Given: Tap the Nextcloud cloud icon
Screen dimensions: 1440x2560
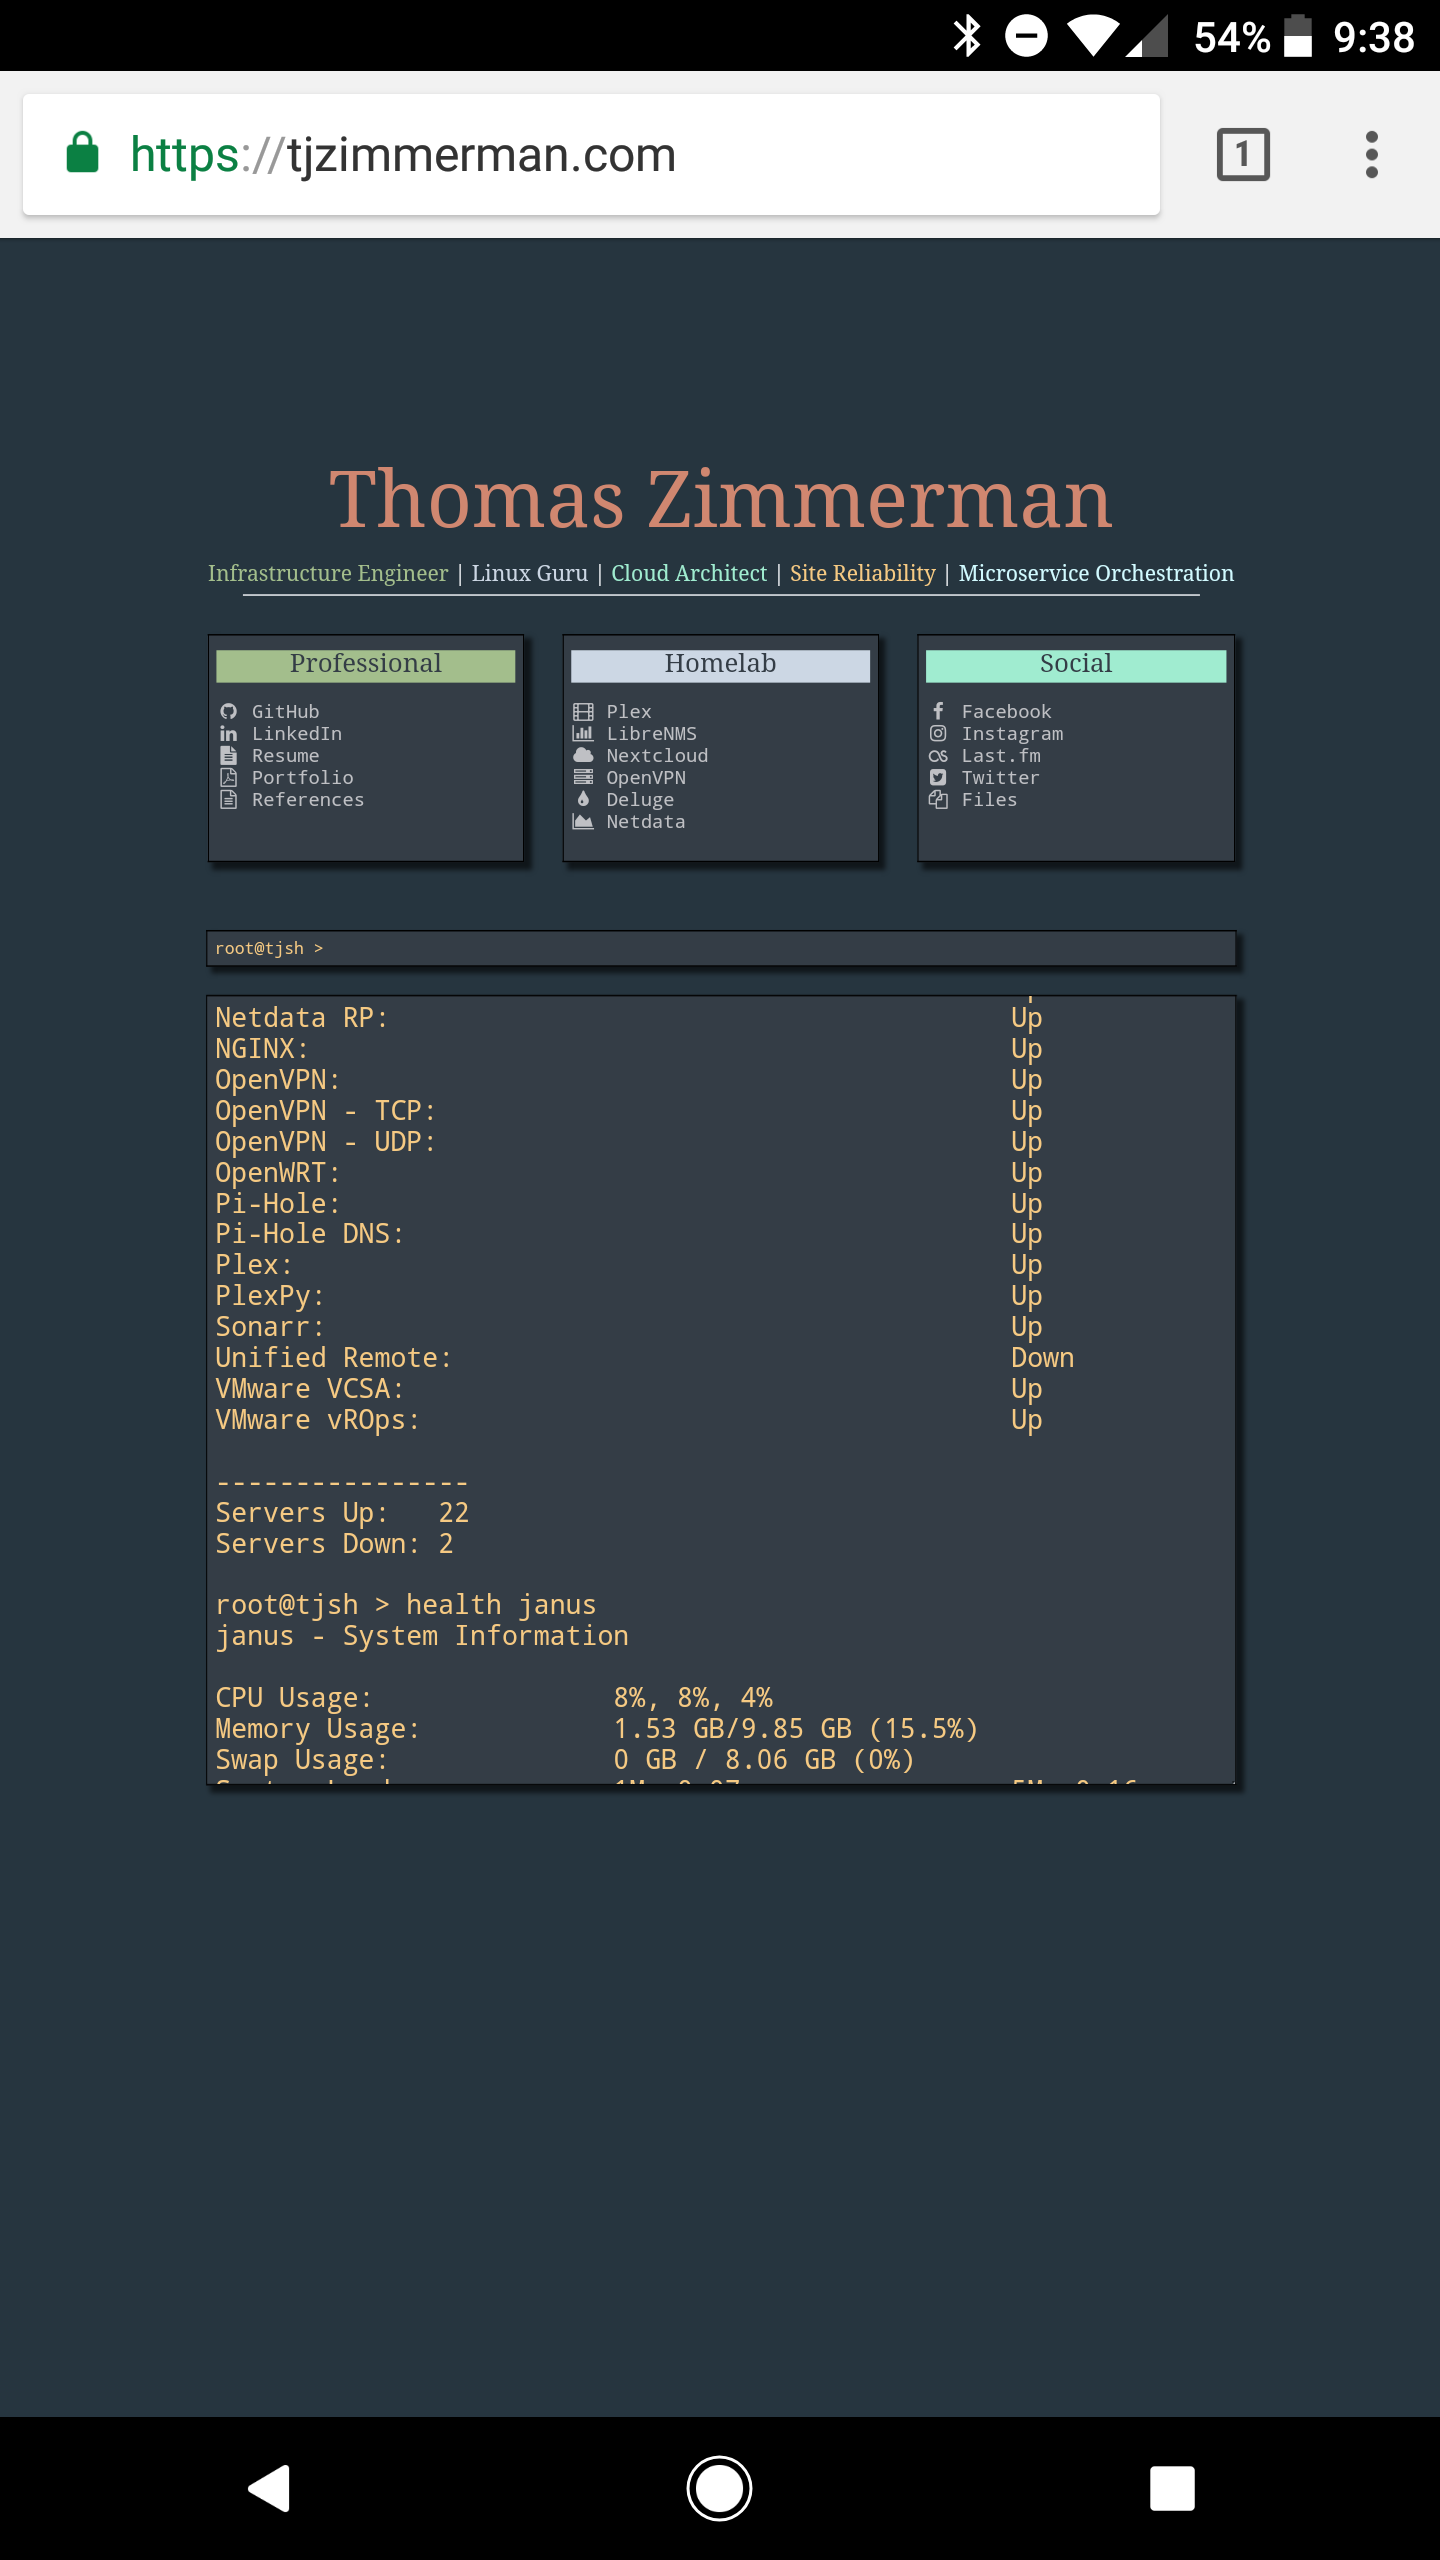Looking at the screenshot, I should pyautogui.click(x=583, y=755).
